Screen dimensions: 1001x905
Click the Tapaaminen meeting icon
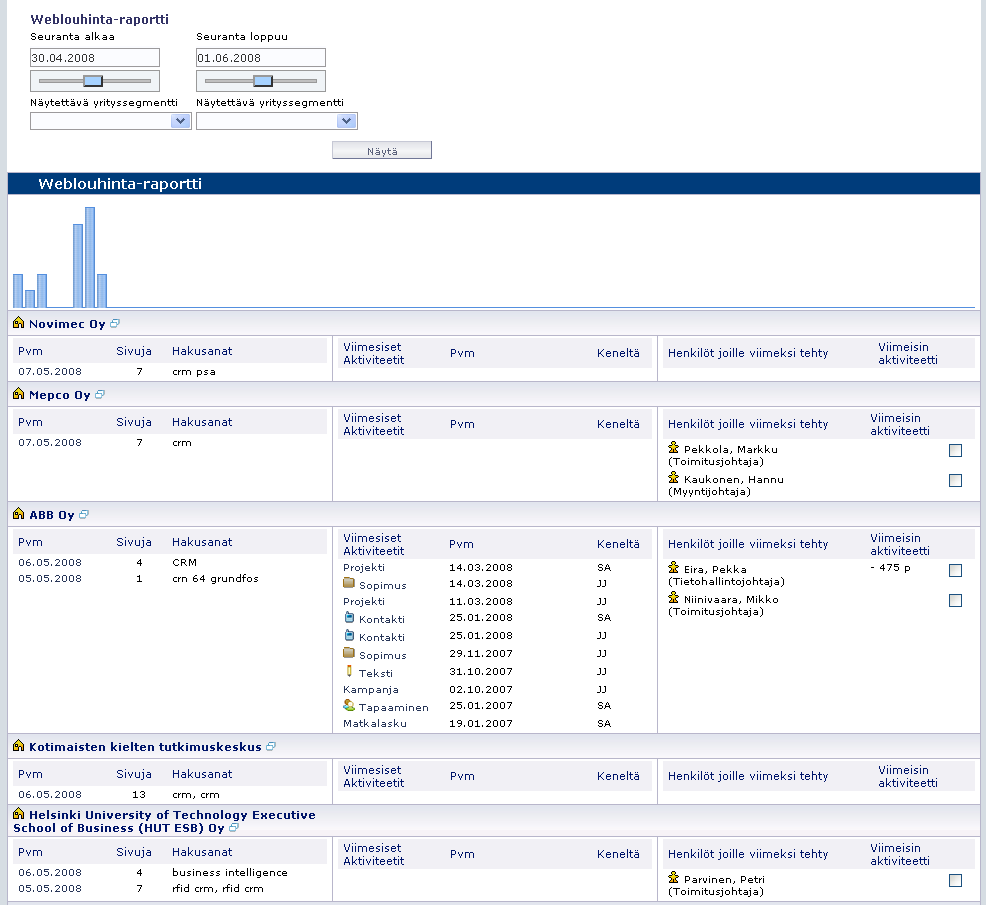(x=349, y=705)
